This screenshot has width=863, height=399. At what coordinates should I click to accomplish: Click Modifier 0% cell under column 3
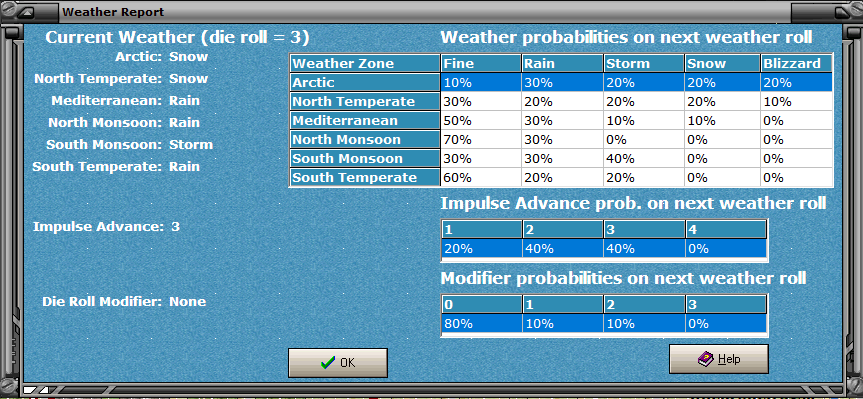point(725,323)
